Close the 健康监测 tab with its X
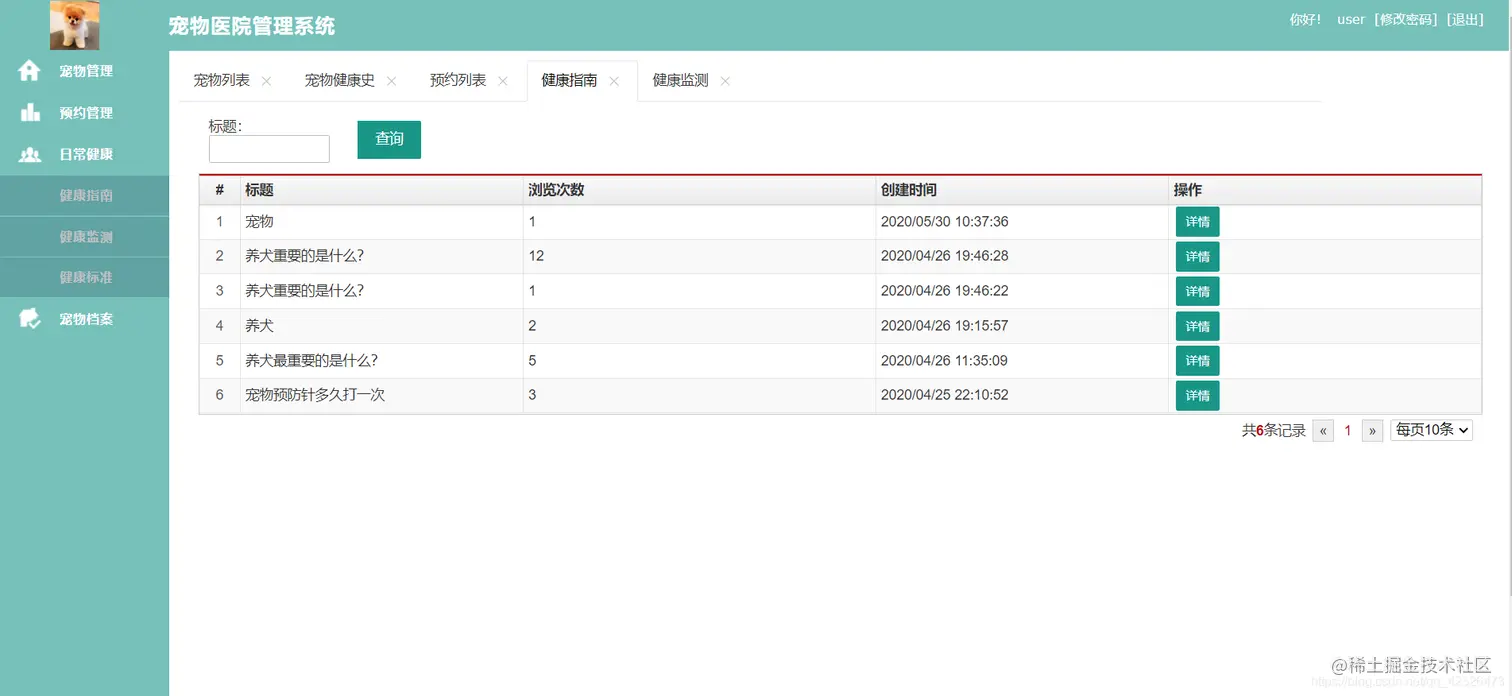 [725, 81]
